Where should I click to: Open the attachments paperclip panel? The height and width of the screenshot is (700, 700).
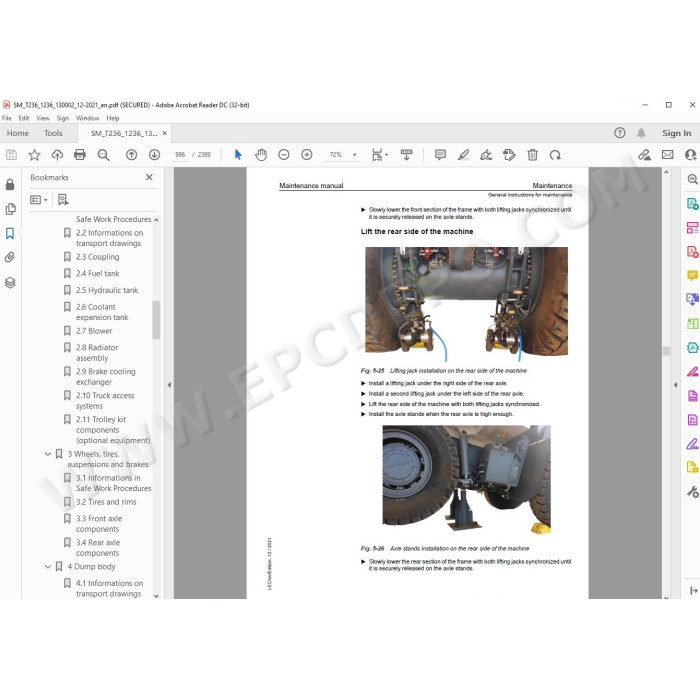[10, 257]
